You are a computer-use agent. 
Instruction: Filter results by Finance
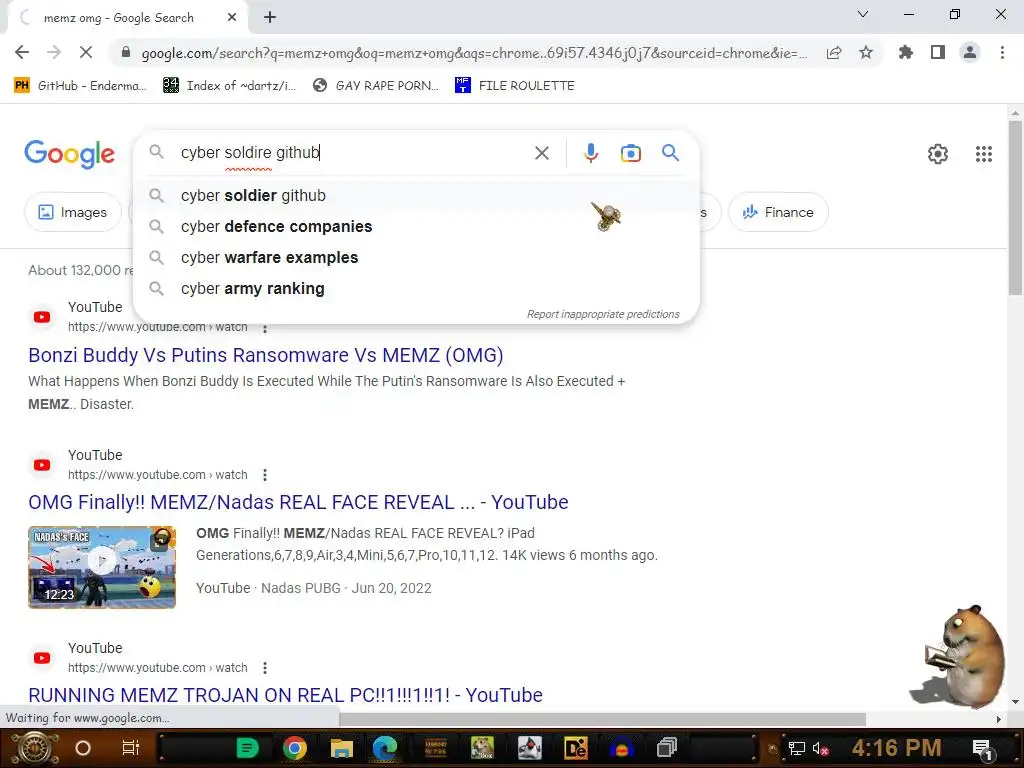778,212
